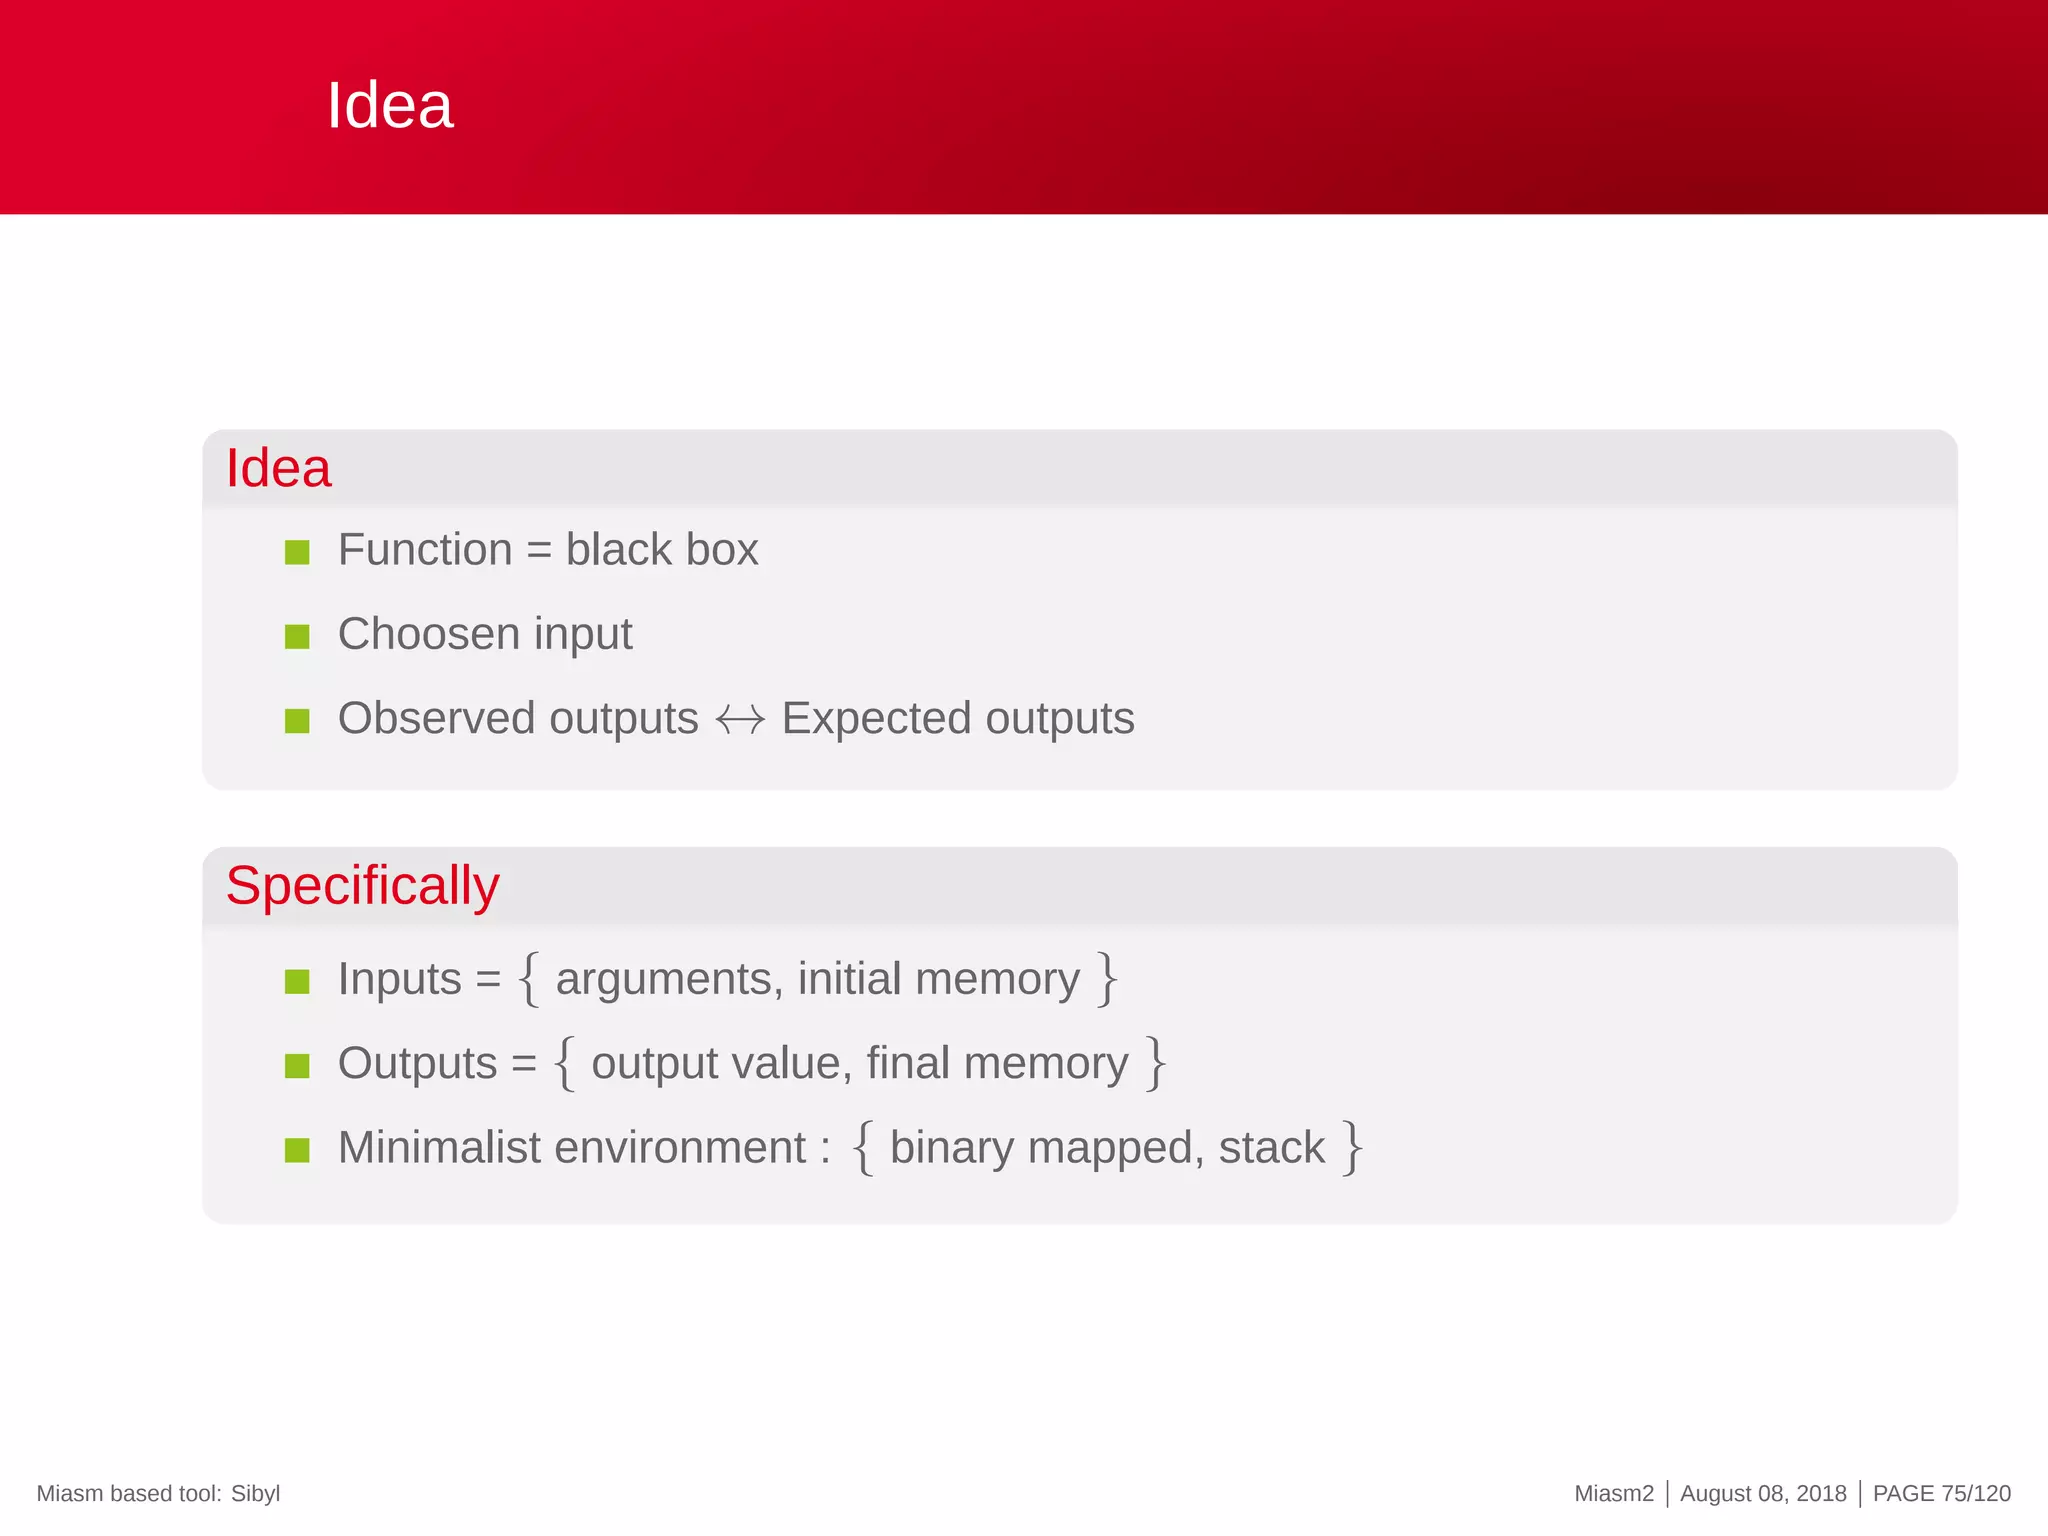The width and height of the screenshot is (2048, 1536).
Task: Click the red 'Specifically' block heading
Action: point(362,886)
